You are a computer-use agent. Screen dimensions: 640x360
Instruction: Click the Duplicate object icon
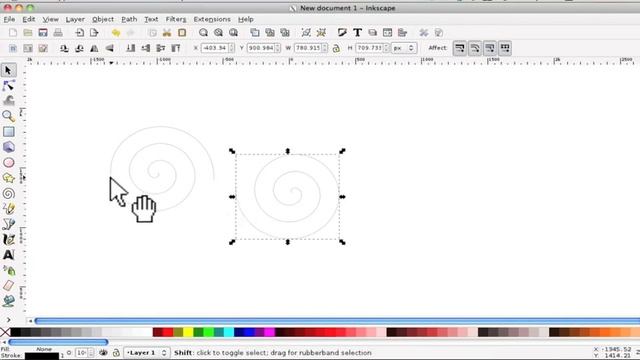[255, 33]
